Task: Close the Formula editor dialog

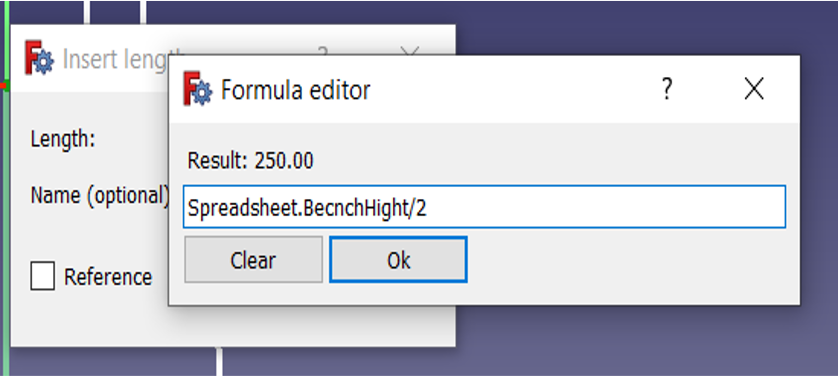Action: pyautogui.click(x=754, y=89)
